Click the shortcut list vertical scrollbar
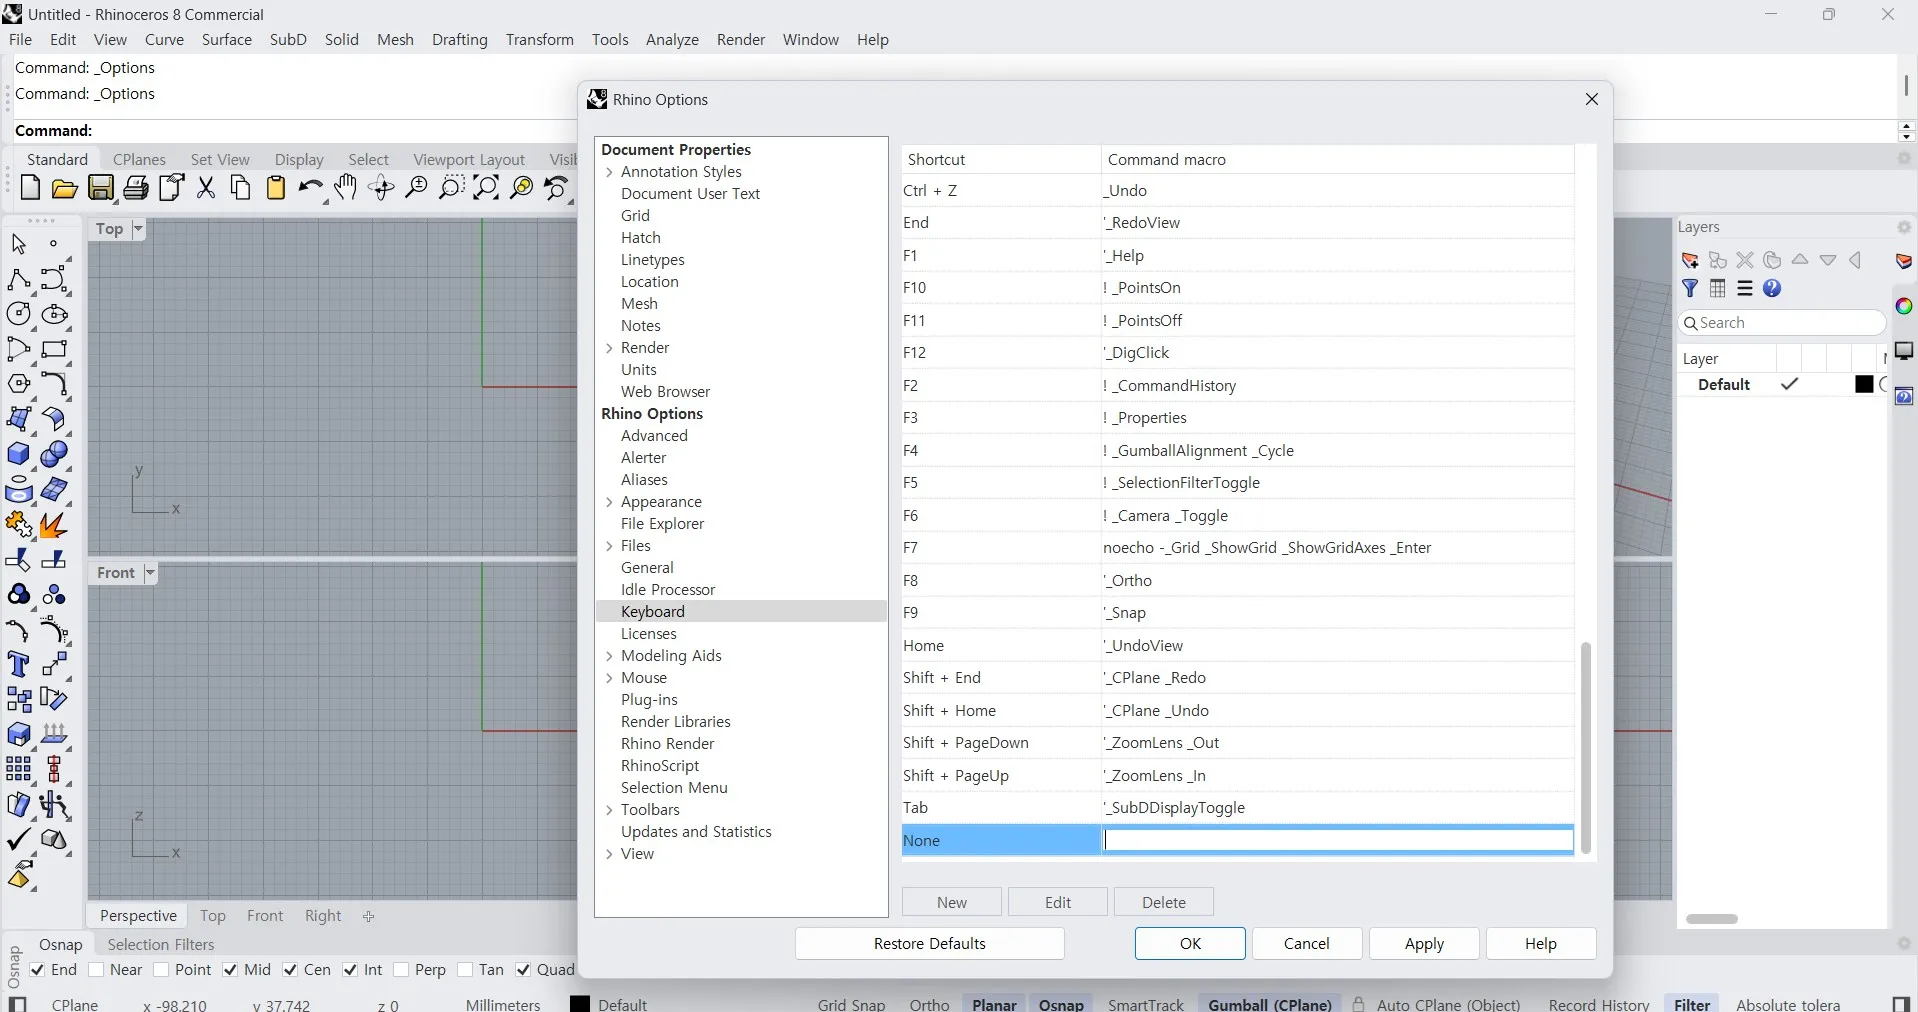 click(x=1586, y=747)
